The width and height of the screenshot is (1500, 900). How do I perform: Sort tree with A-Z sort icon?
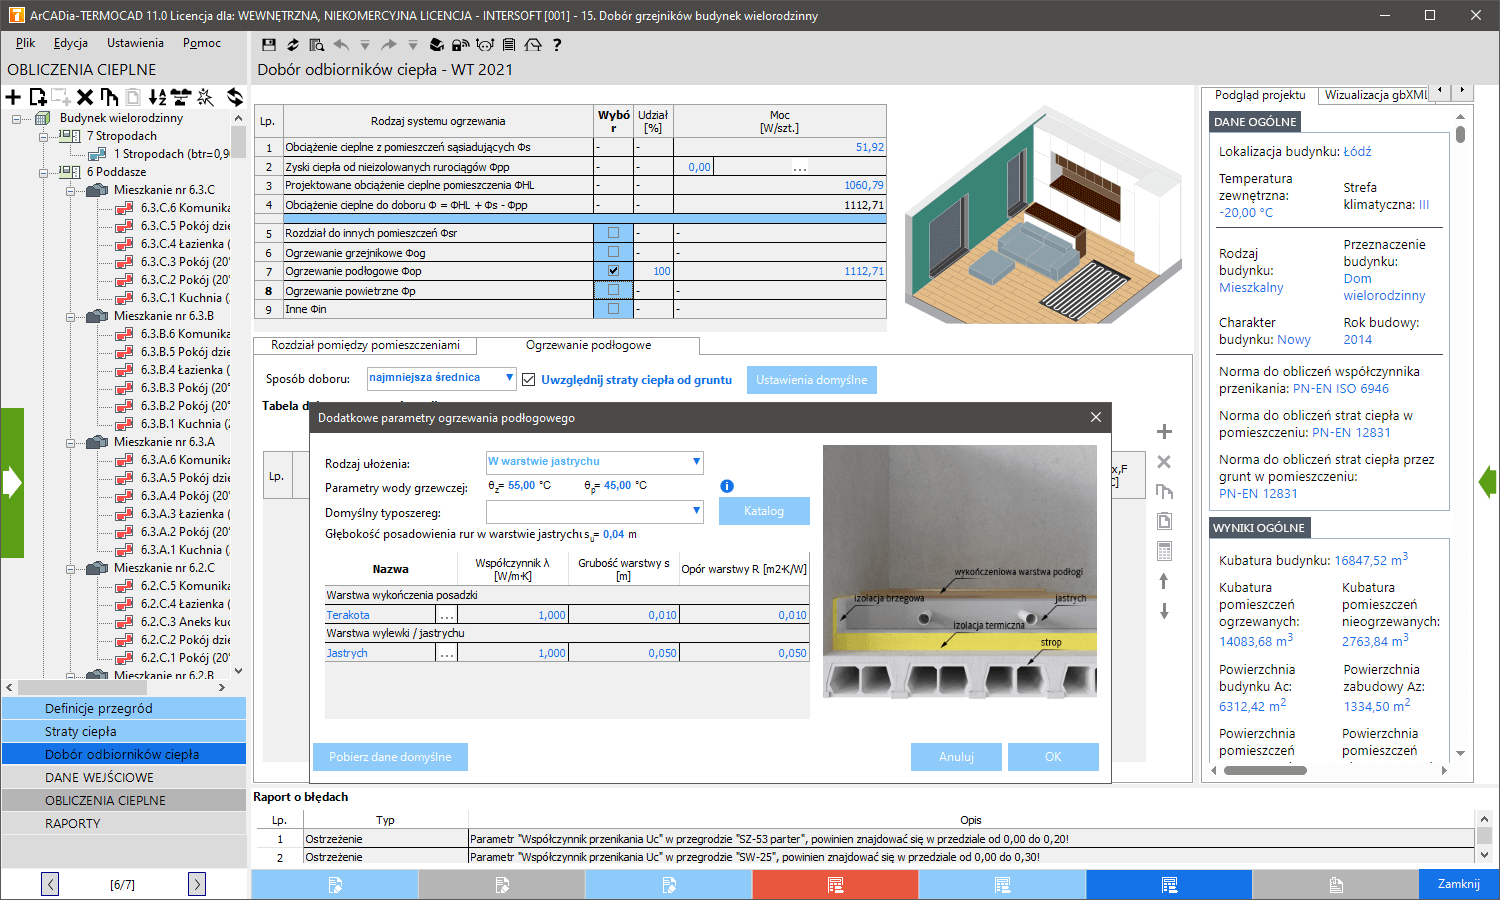(157, 97)
